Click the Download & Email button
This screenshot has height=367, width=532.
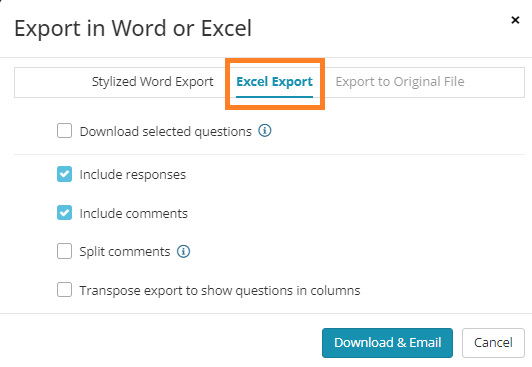tap(387, 343)
